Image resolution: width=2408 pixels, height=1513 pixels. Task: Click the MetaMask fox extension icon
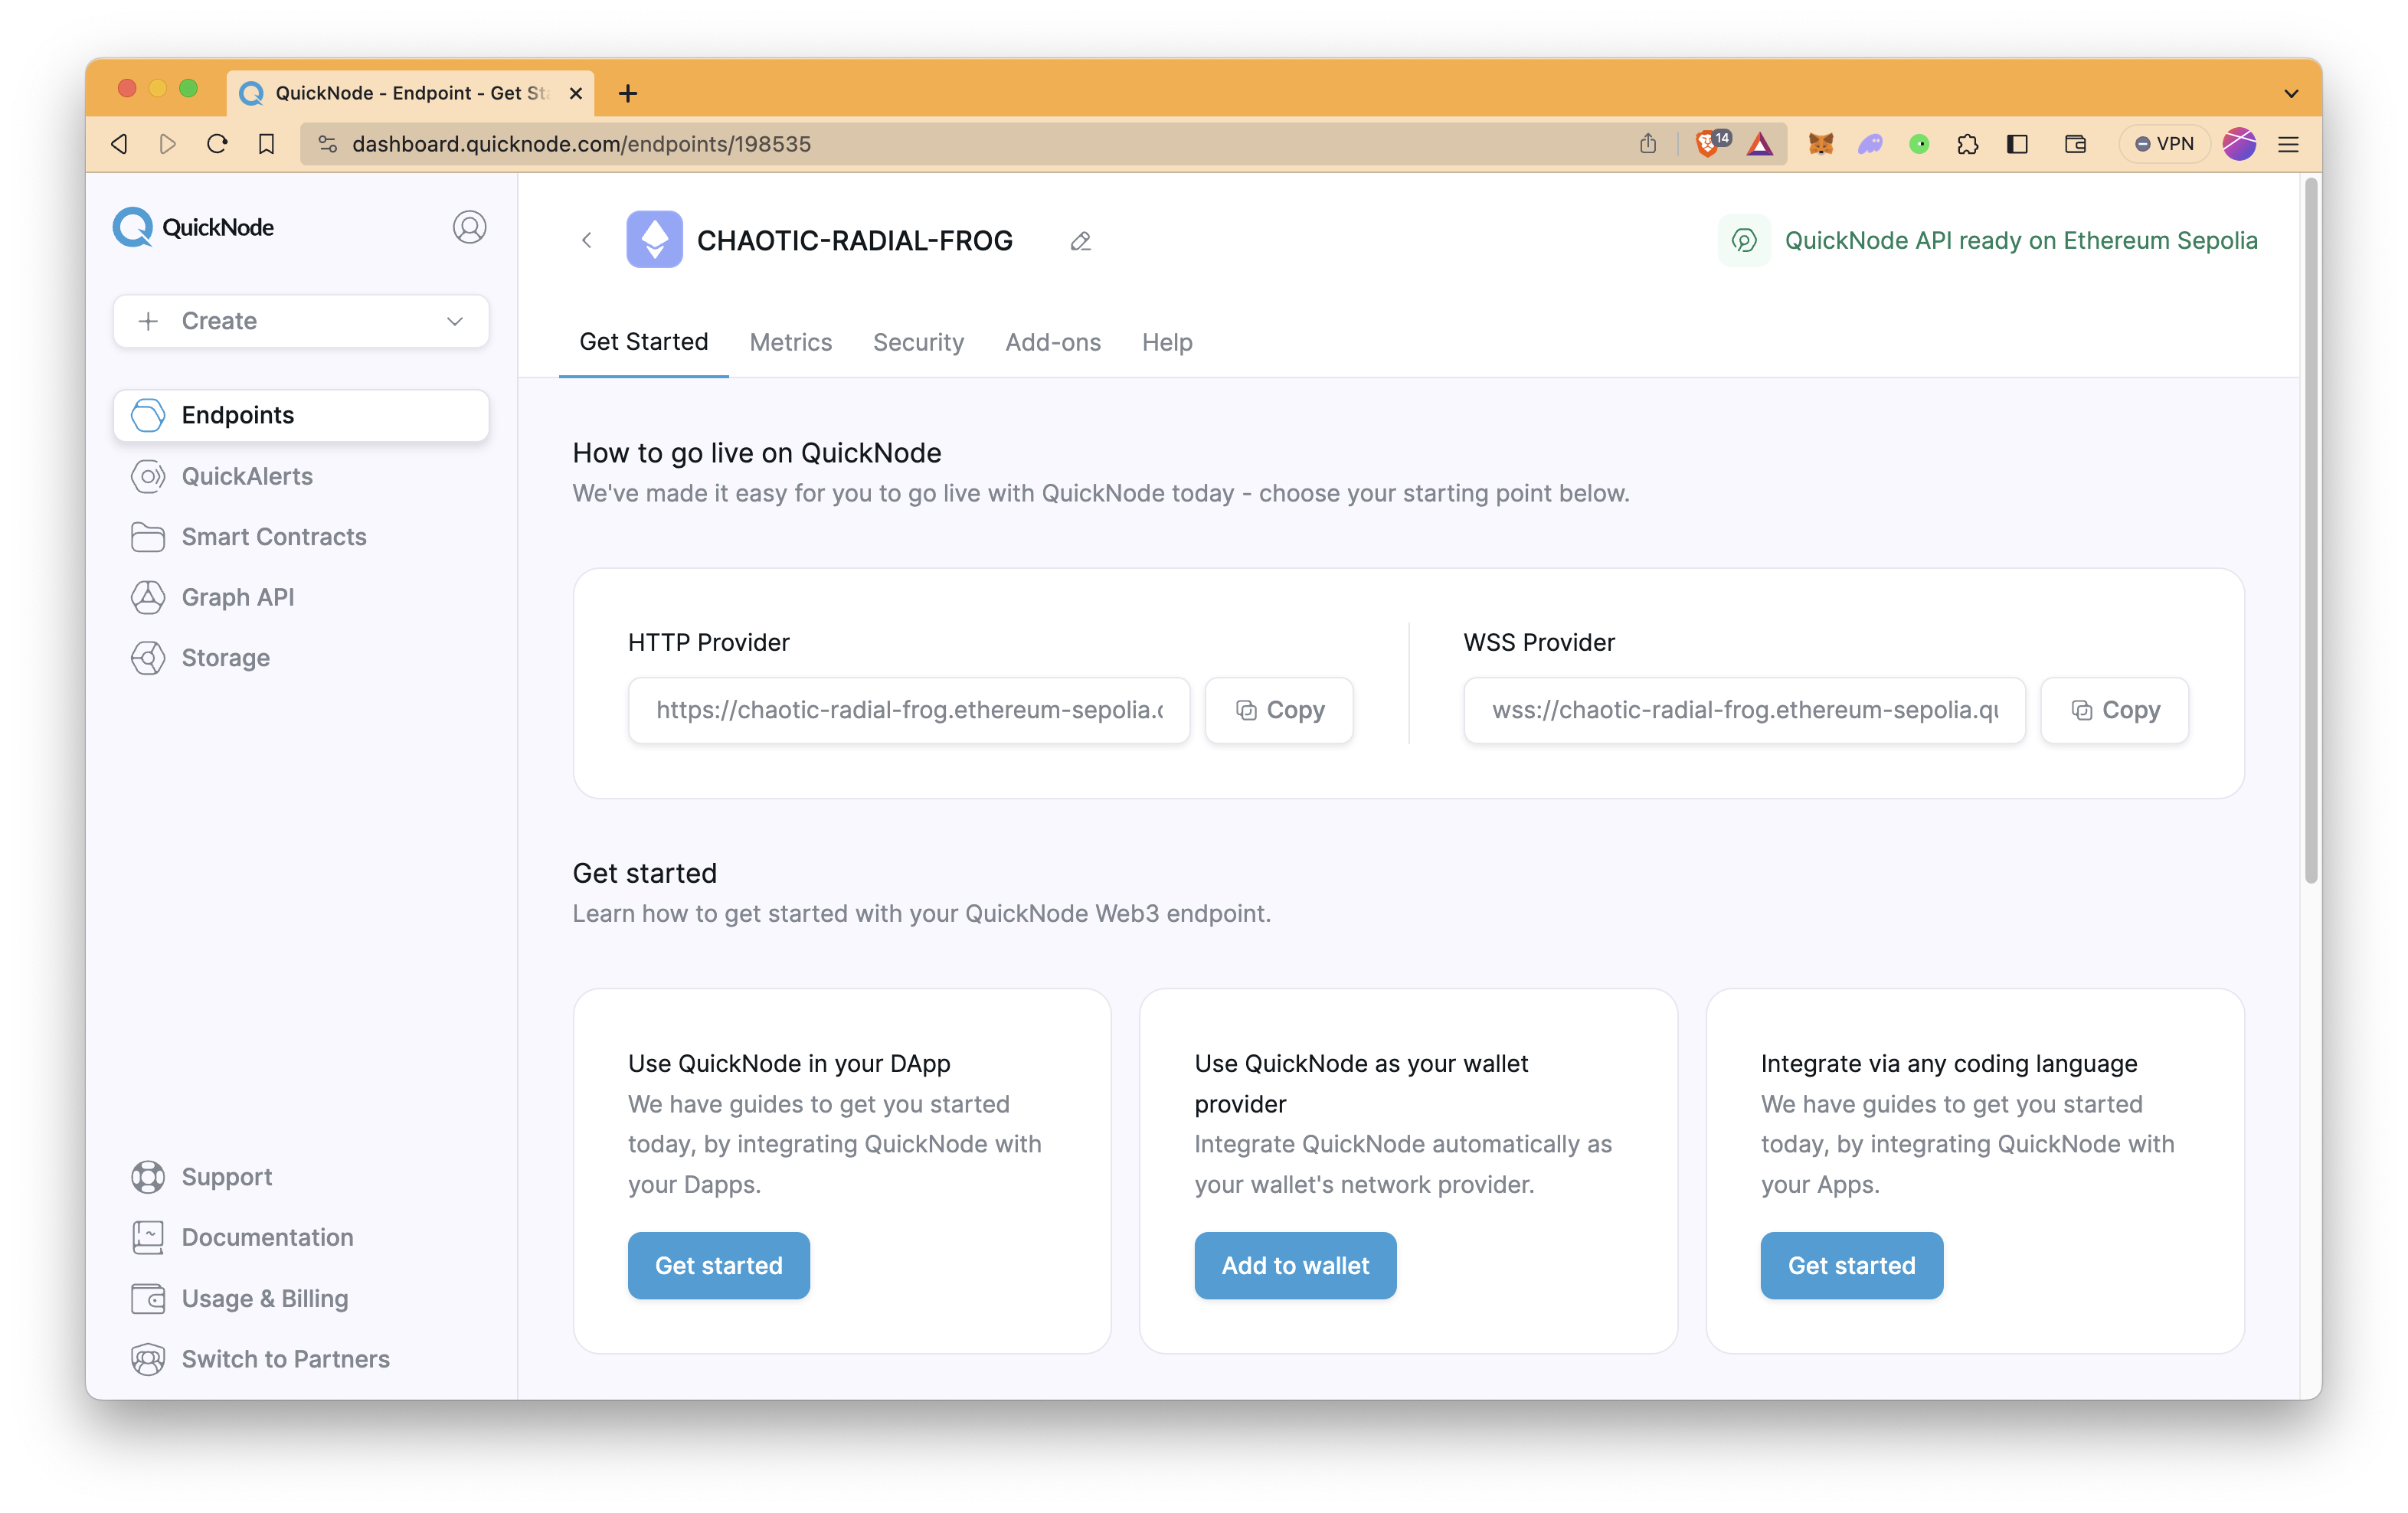coord(1820,144)
